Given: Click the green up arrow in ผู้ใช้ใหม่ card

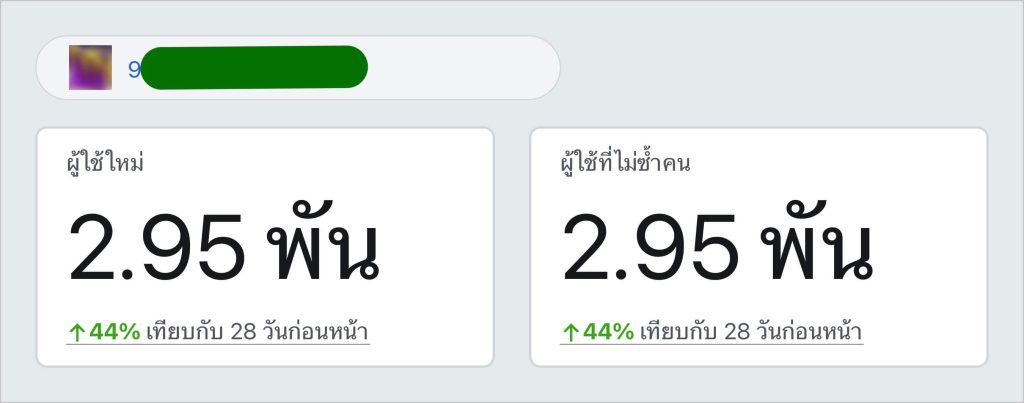Looking at the screenshot, I should point(76,333).
